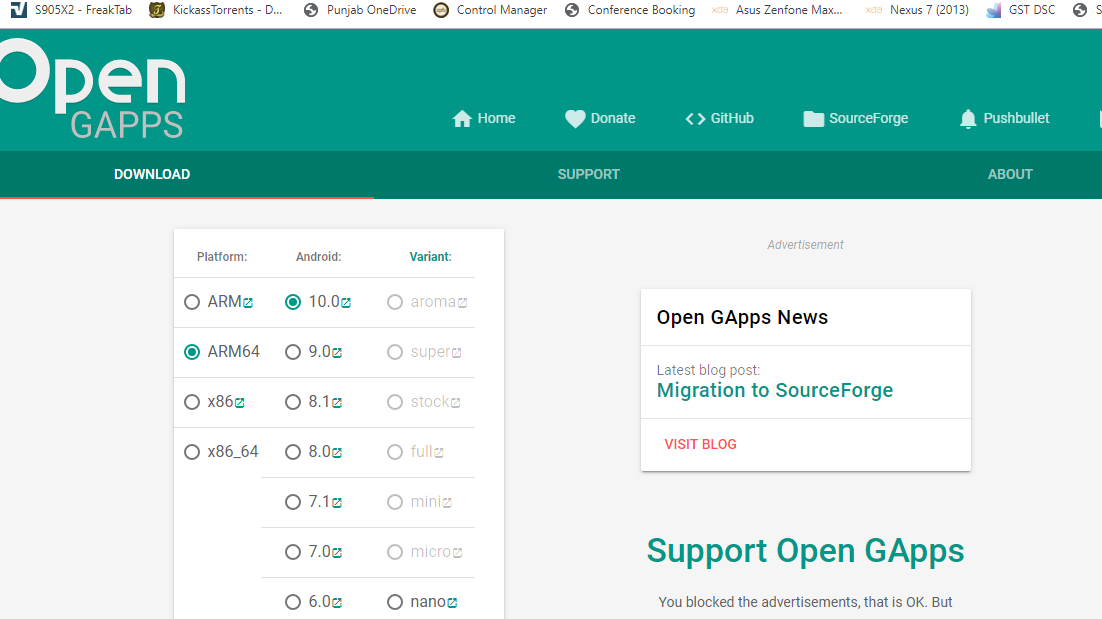This screenshot has width=1102, height=619.
Task: Select Android 8.1 radio button
Action: (293, 402)
